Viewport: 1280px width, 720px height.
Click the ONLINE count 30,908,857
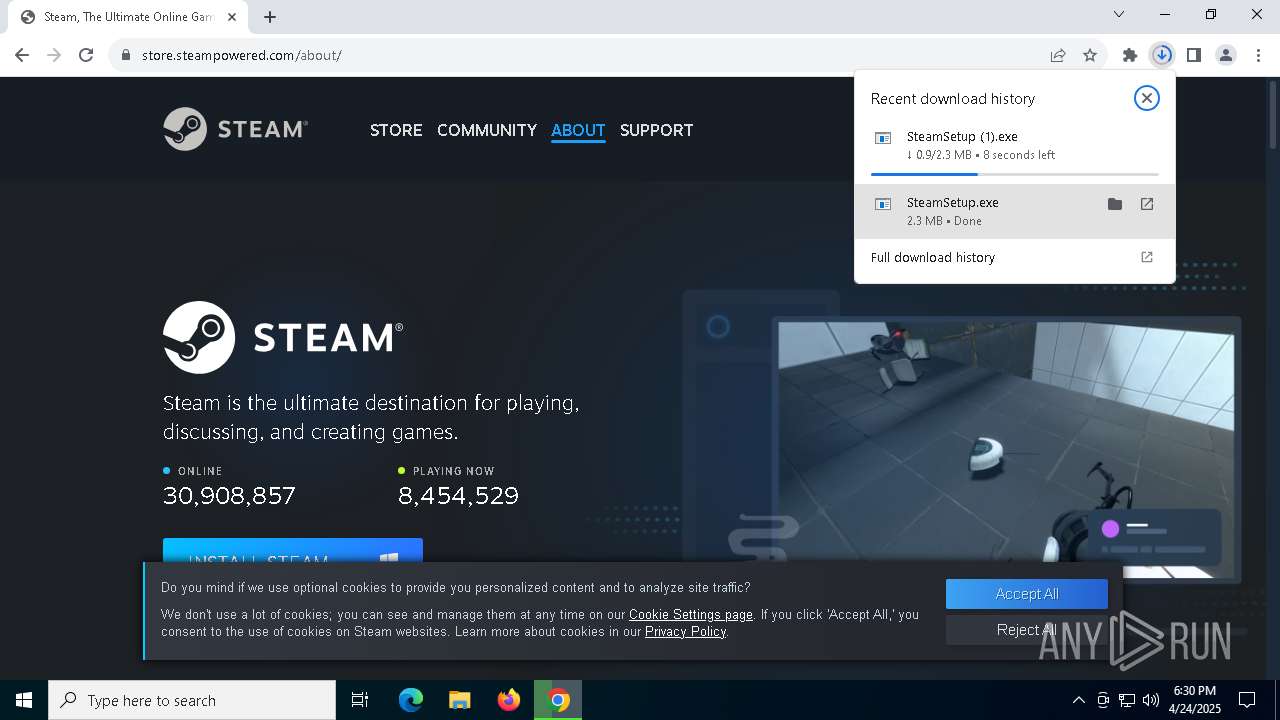(x=229, y=496)
